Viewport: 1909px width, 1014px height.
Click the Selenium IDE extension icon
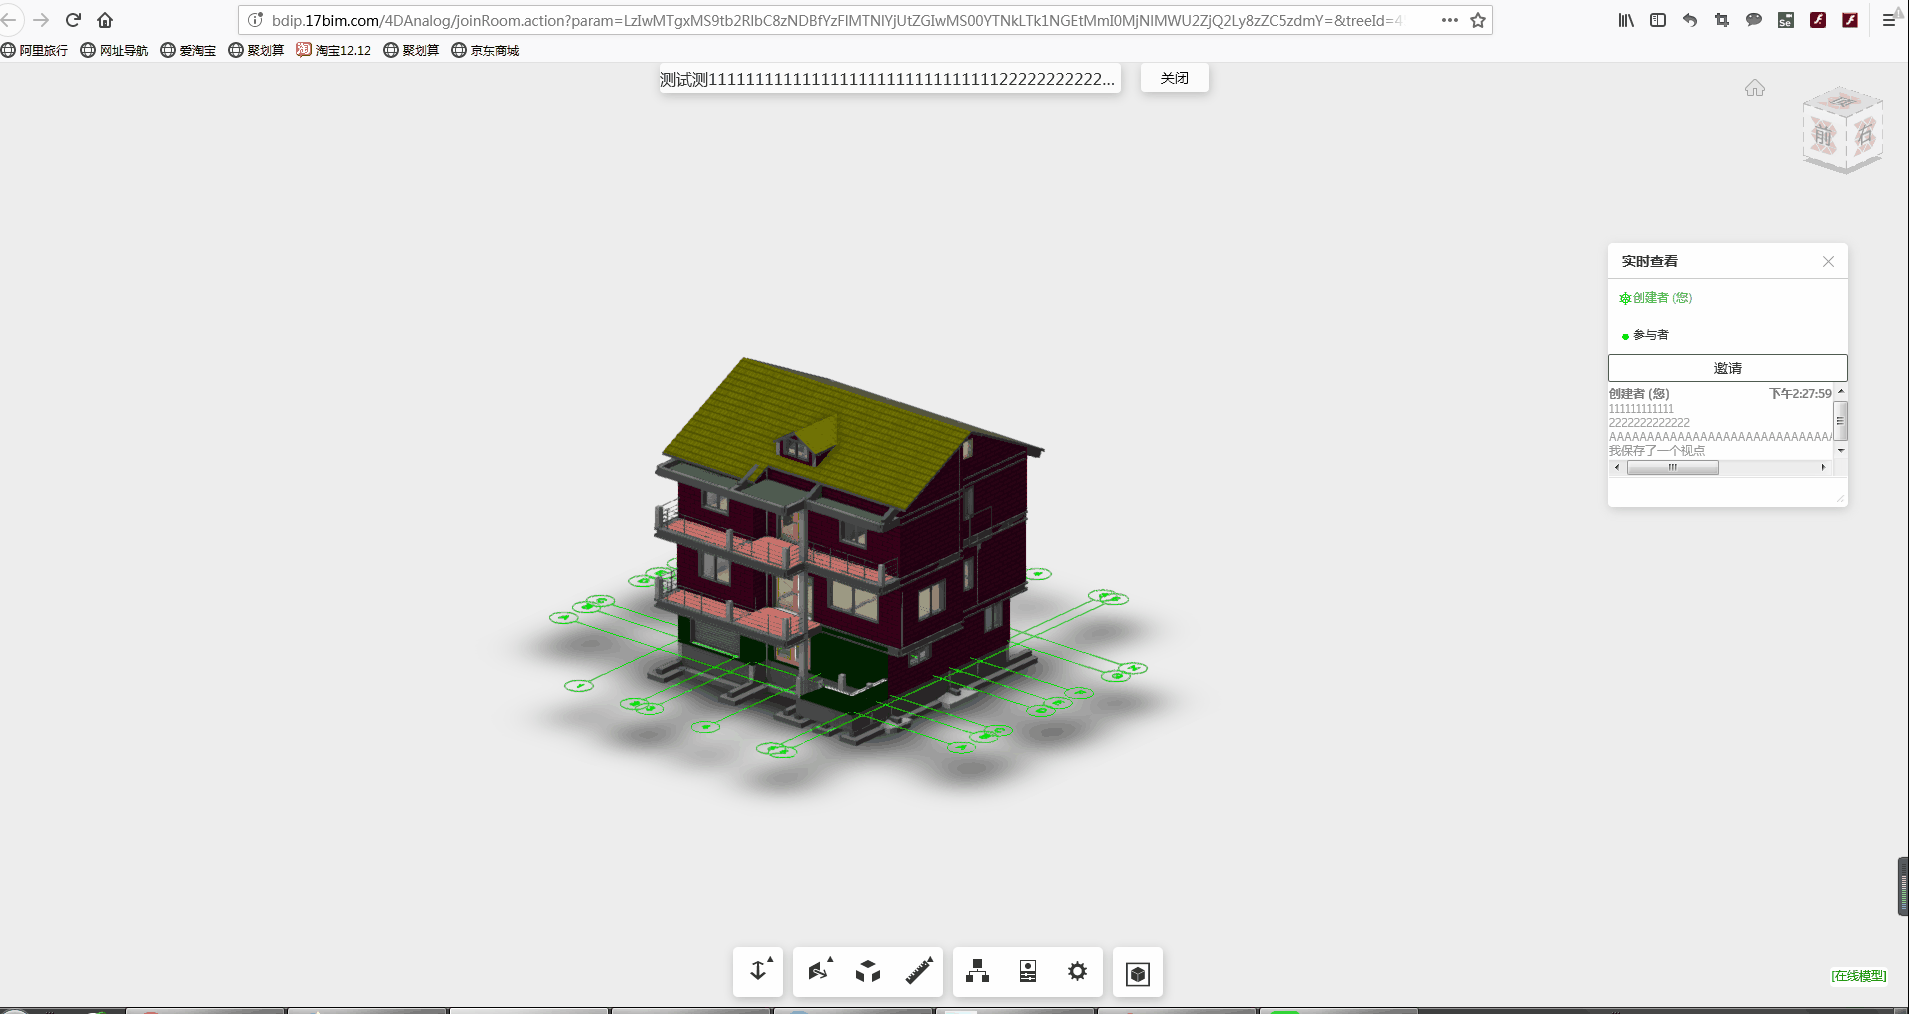click(1786, 20)
